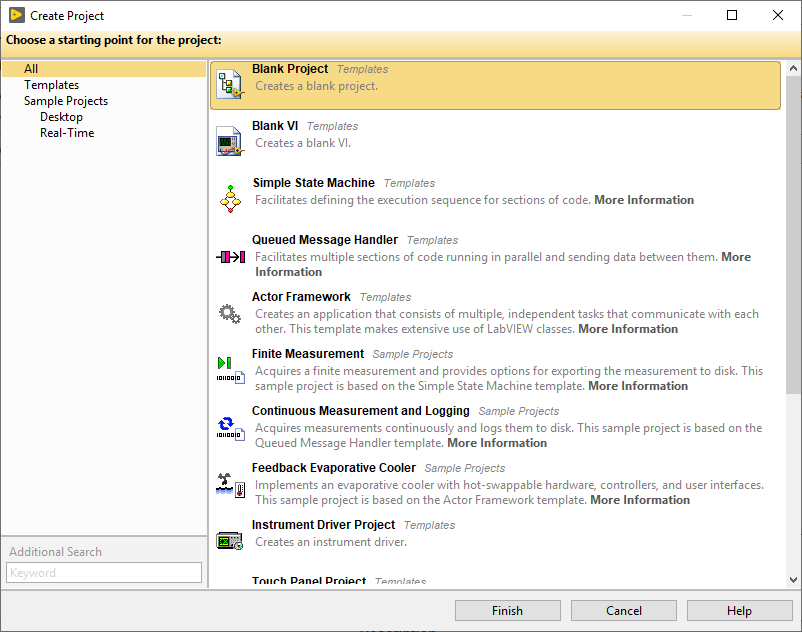Click the scroll down arrow in project list
The image size is (802, 632).
793,580
